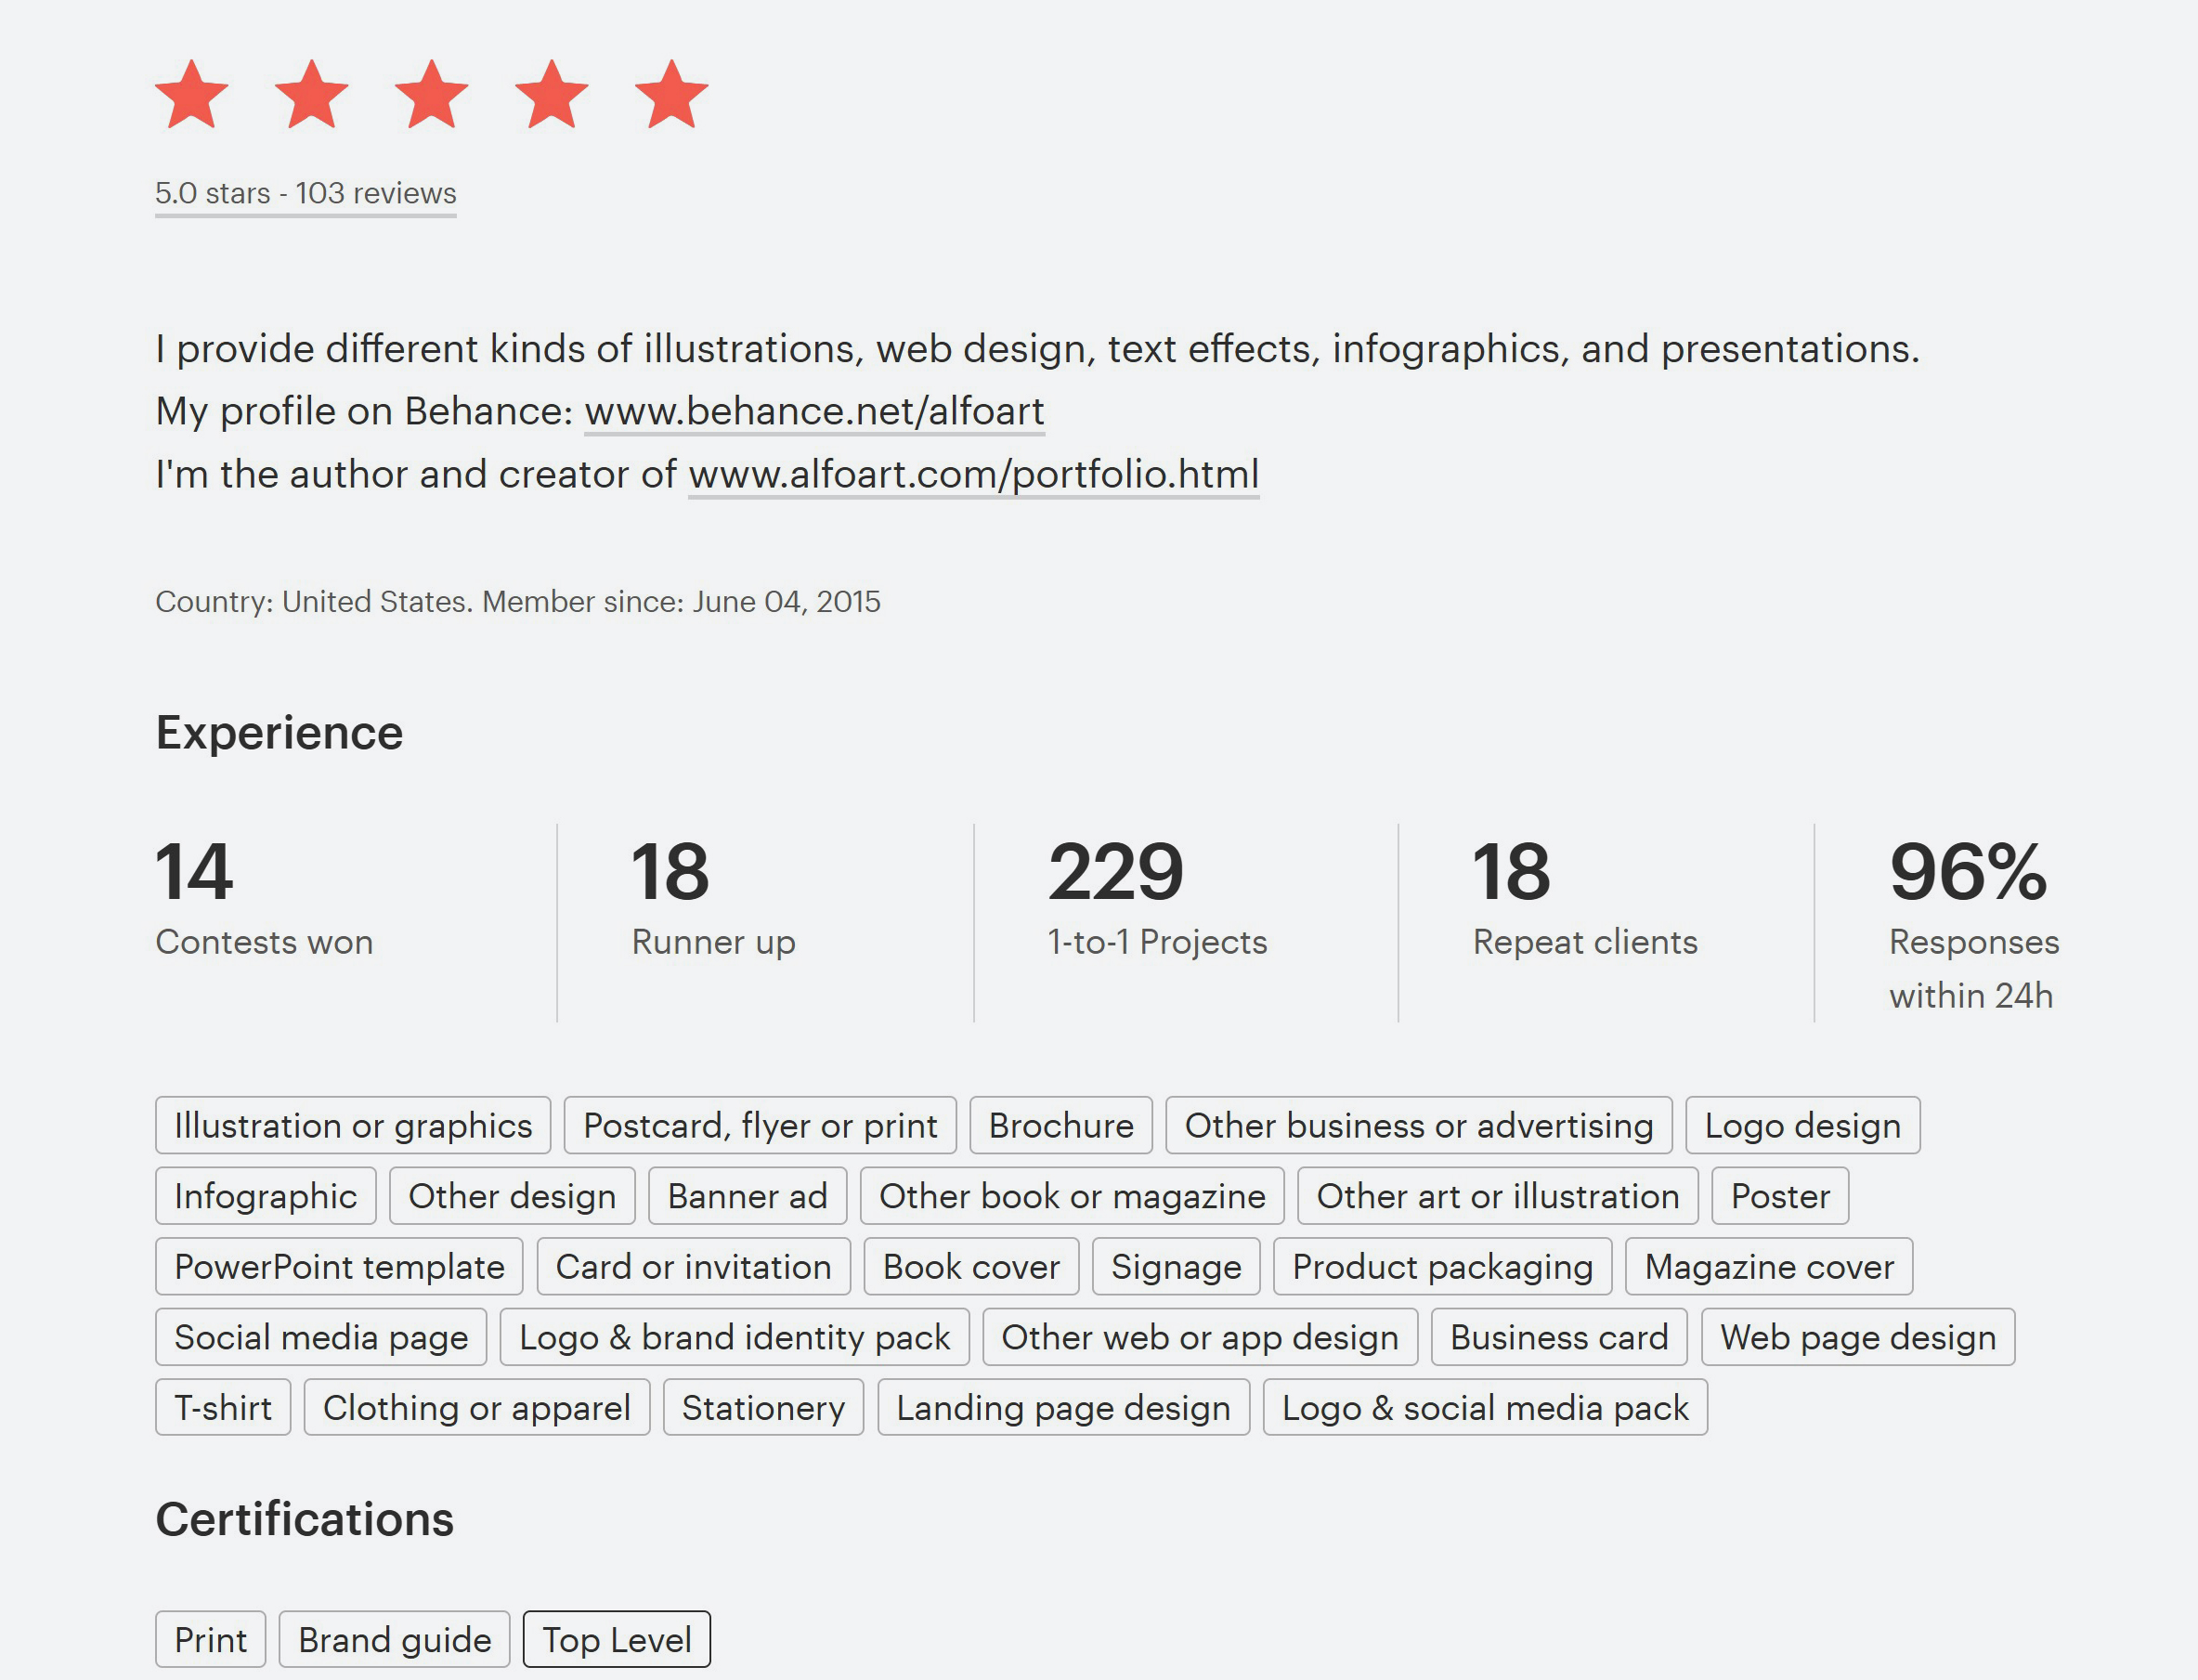Select the Banner ad tag
Viewport: 2198px width, 1680px height.
click(x=747, y=1196)
